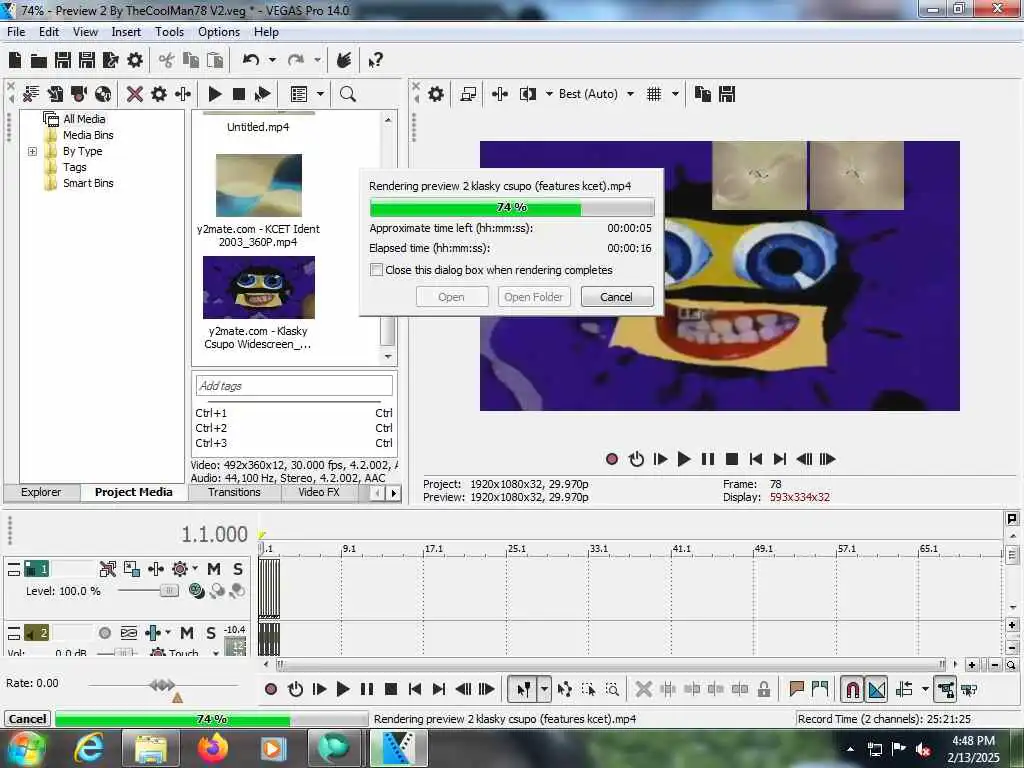Image resolution: width=1024 pixels, height=768 pixels.
Task: Click the Search media magnifier icon
Action: point(347,94)
